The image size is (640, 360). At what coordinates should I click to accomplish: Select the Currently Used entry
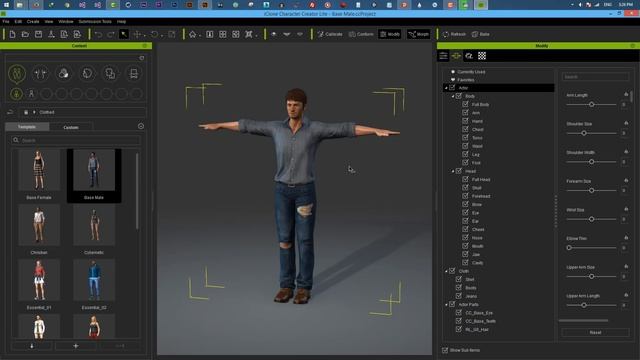[471, 71]
